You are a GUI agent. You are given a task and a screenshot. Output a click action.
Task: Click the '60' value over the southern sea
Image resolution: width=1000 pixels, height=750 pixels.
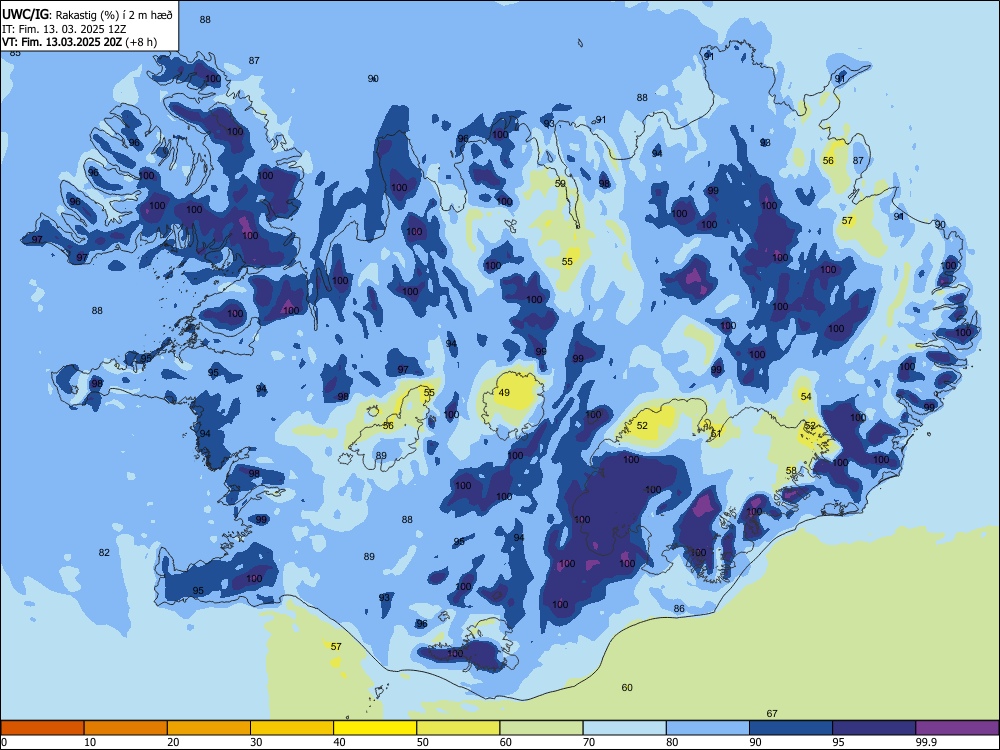click(627, 687)
